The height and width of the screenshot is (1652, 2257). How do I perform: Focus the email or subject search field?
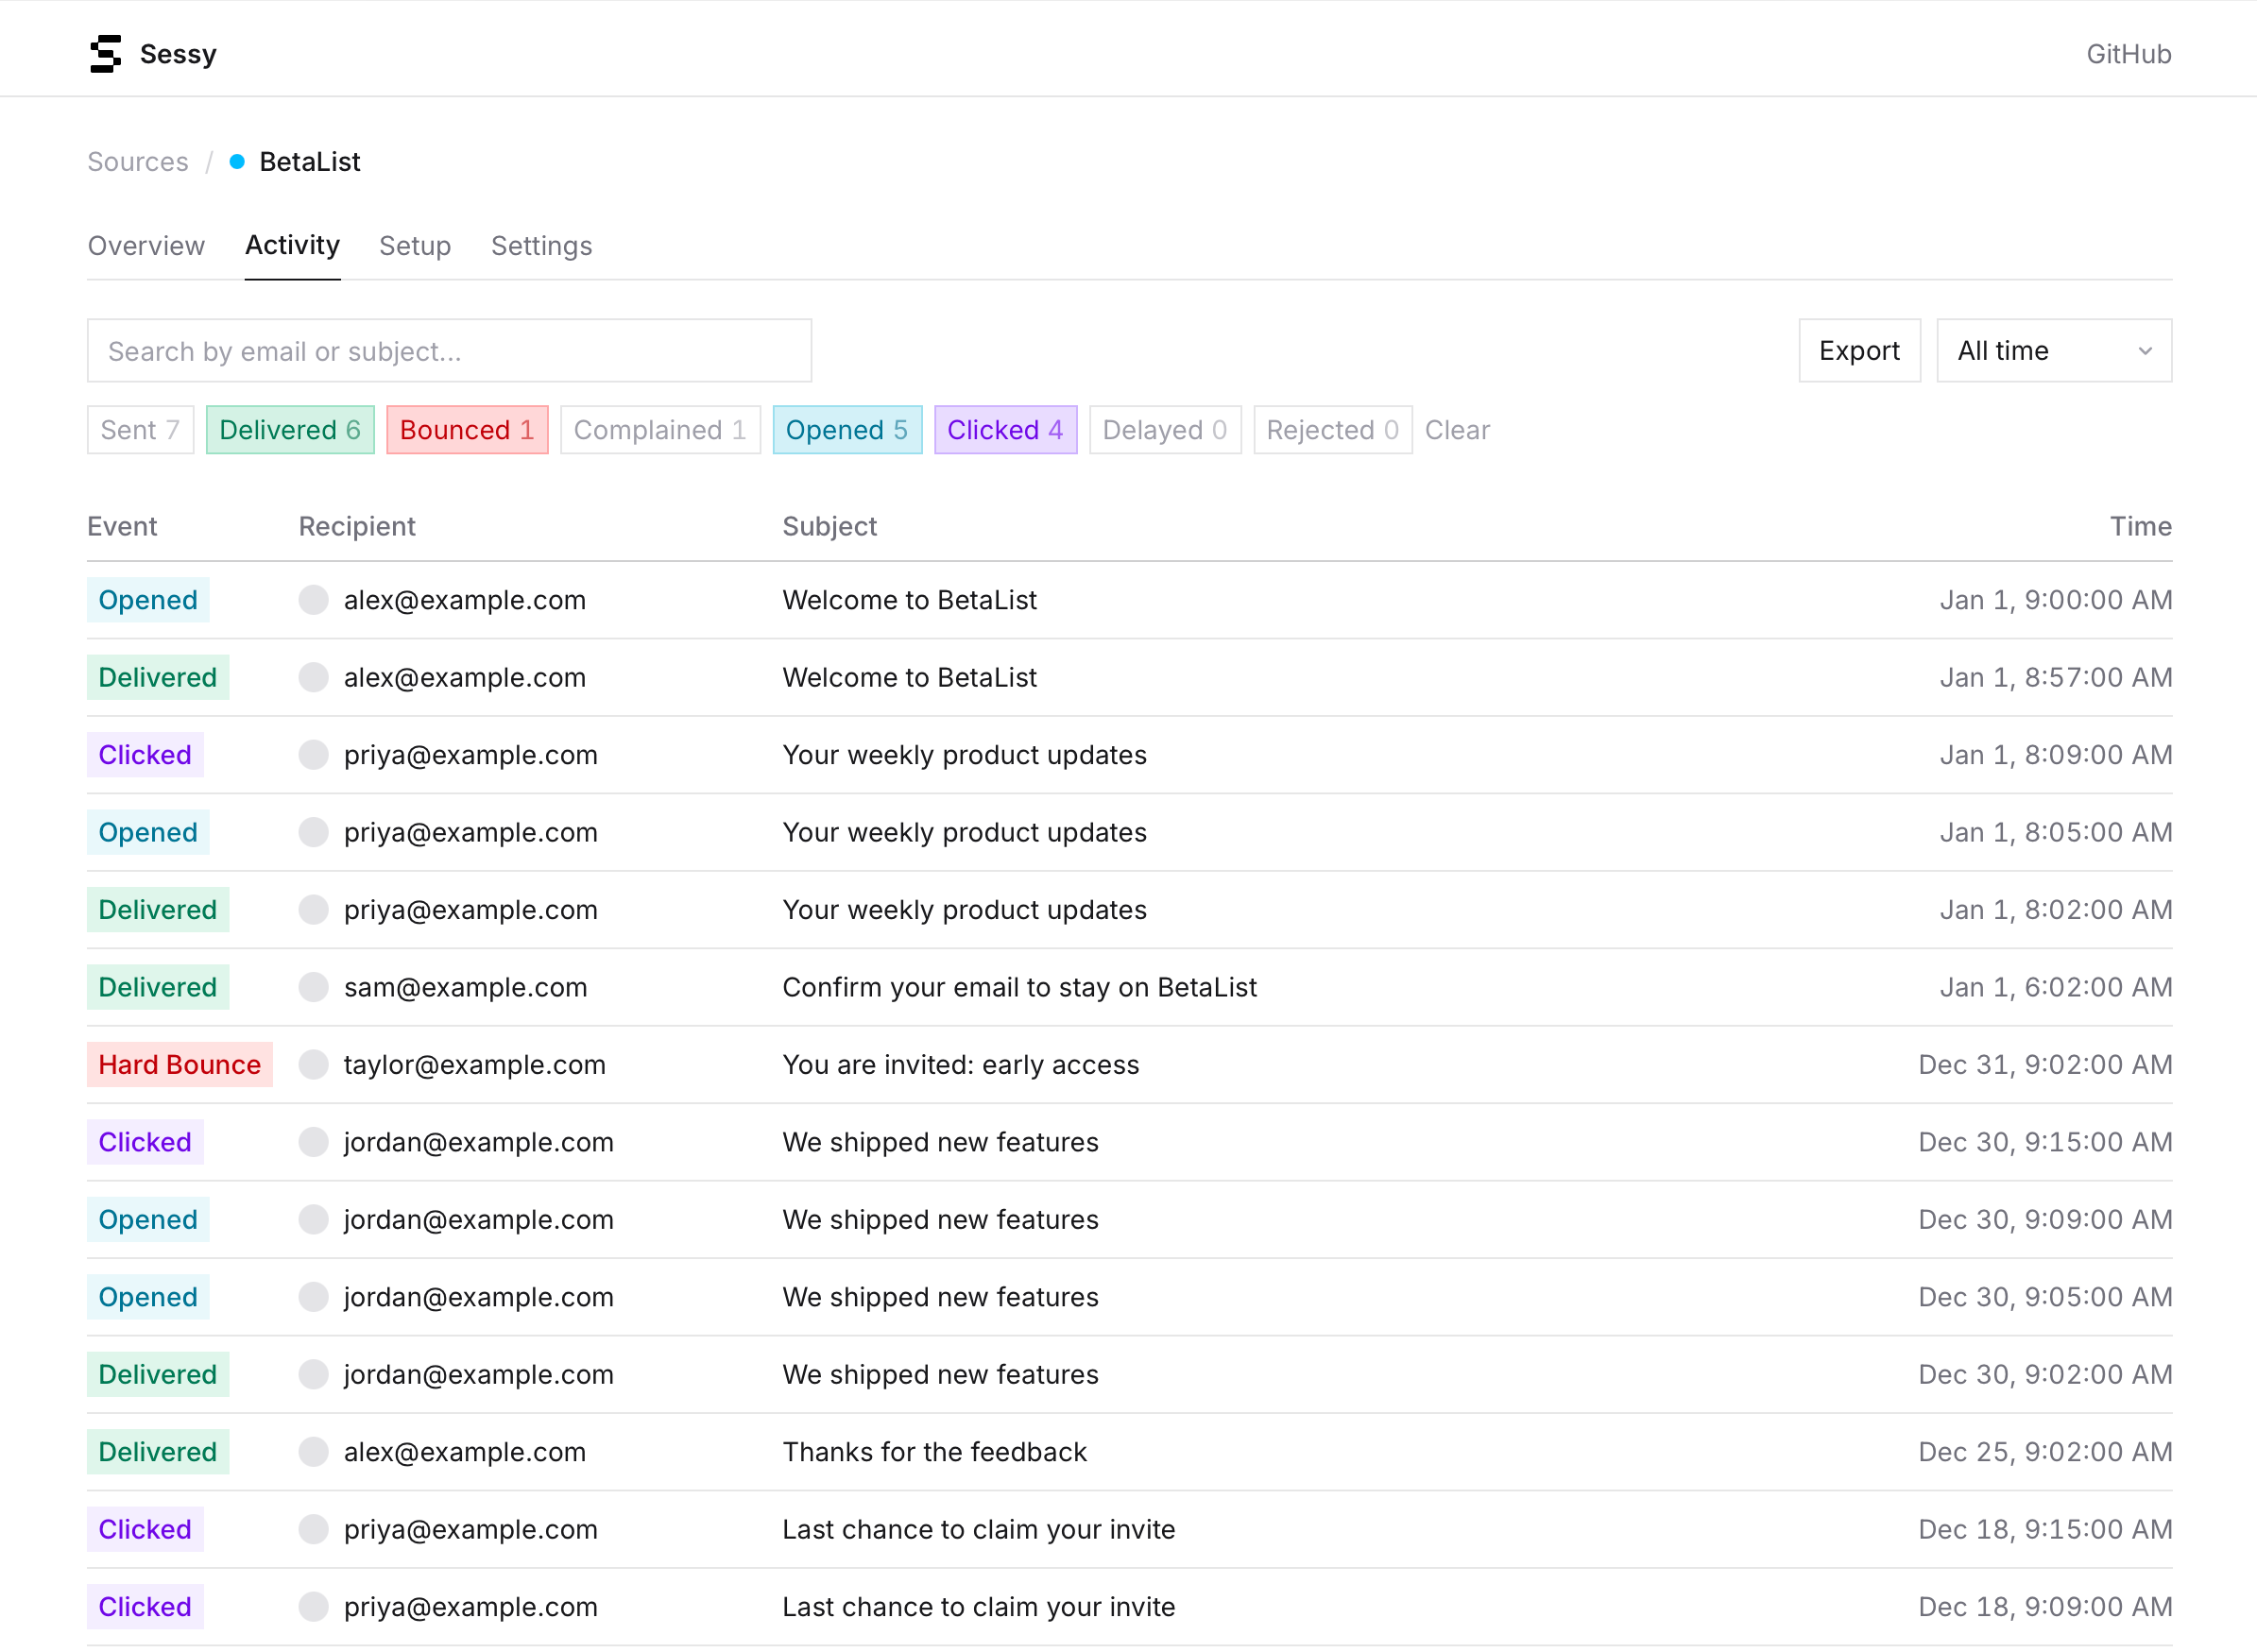(449, 351)
